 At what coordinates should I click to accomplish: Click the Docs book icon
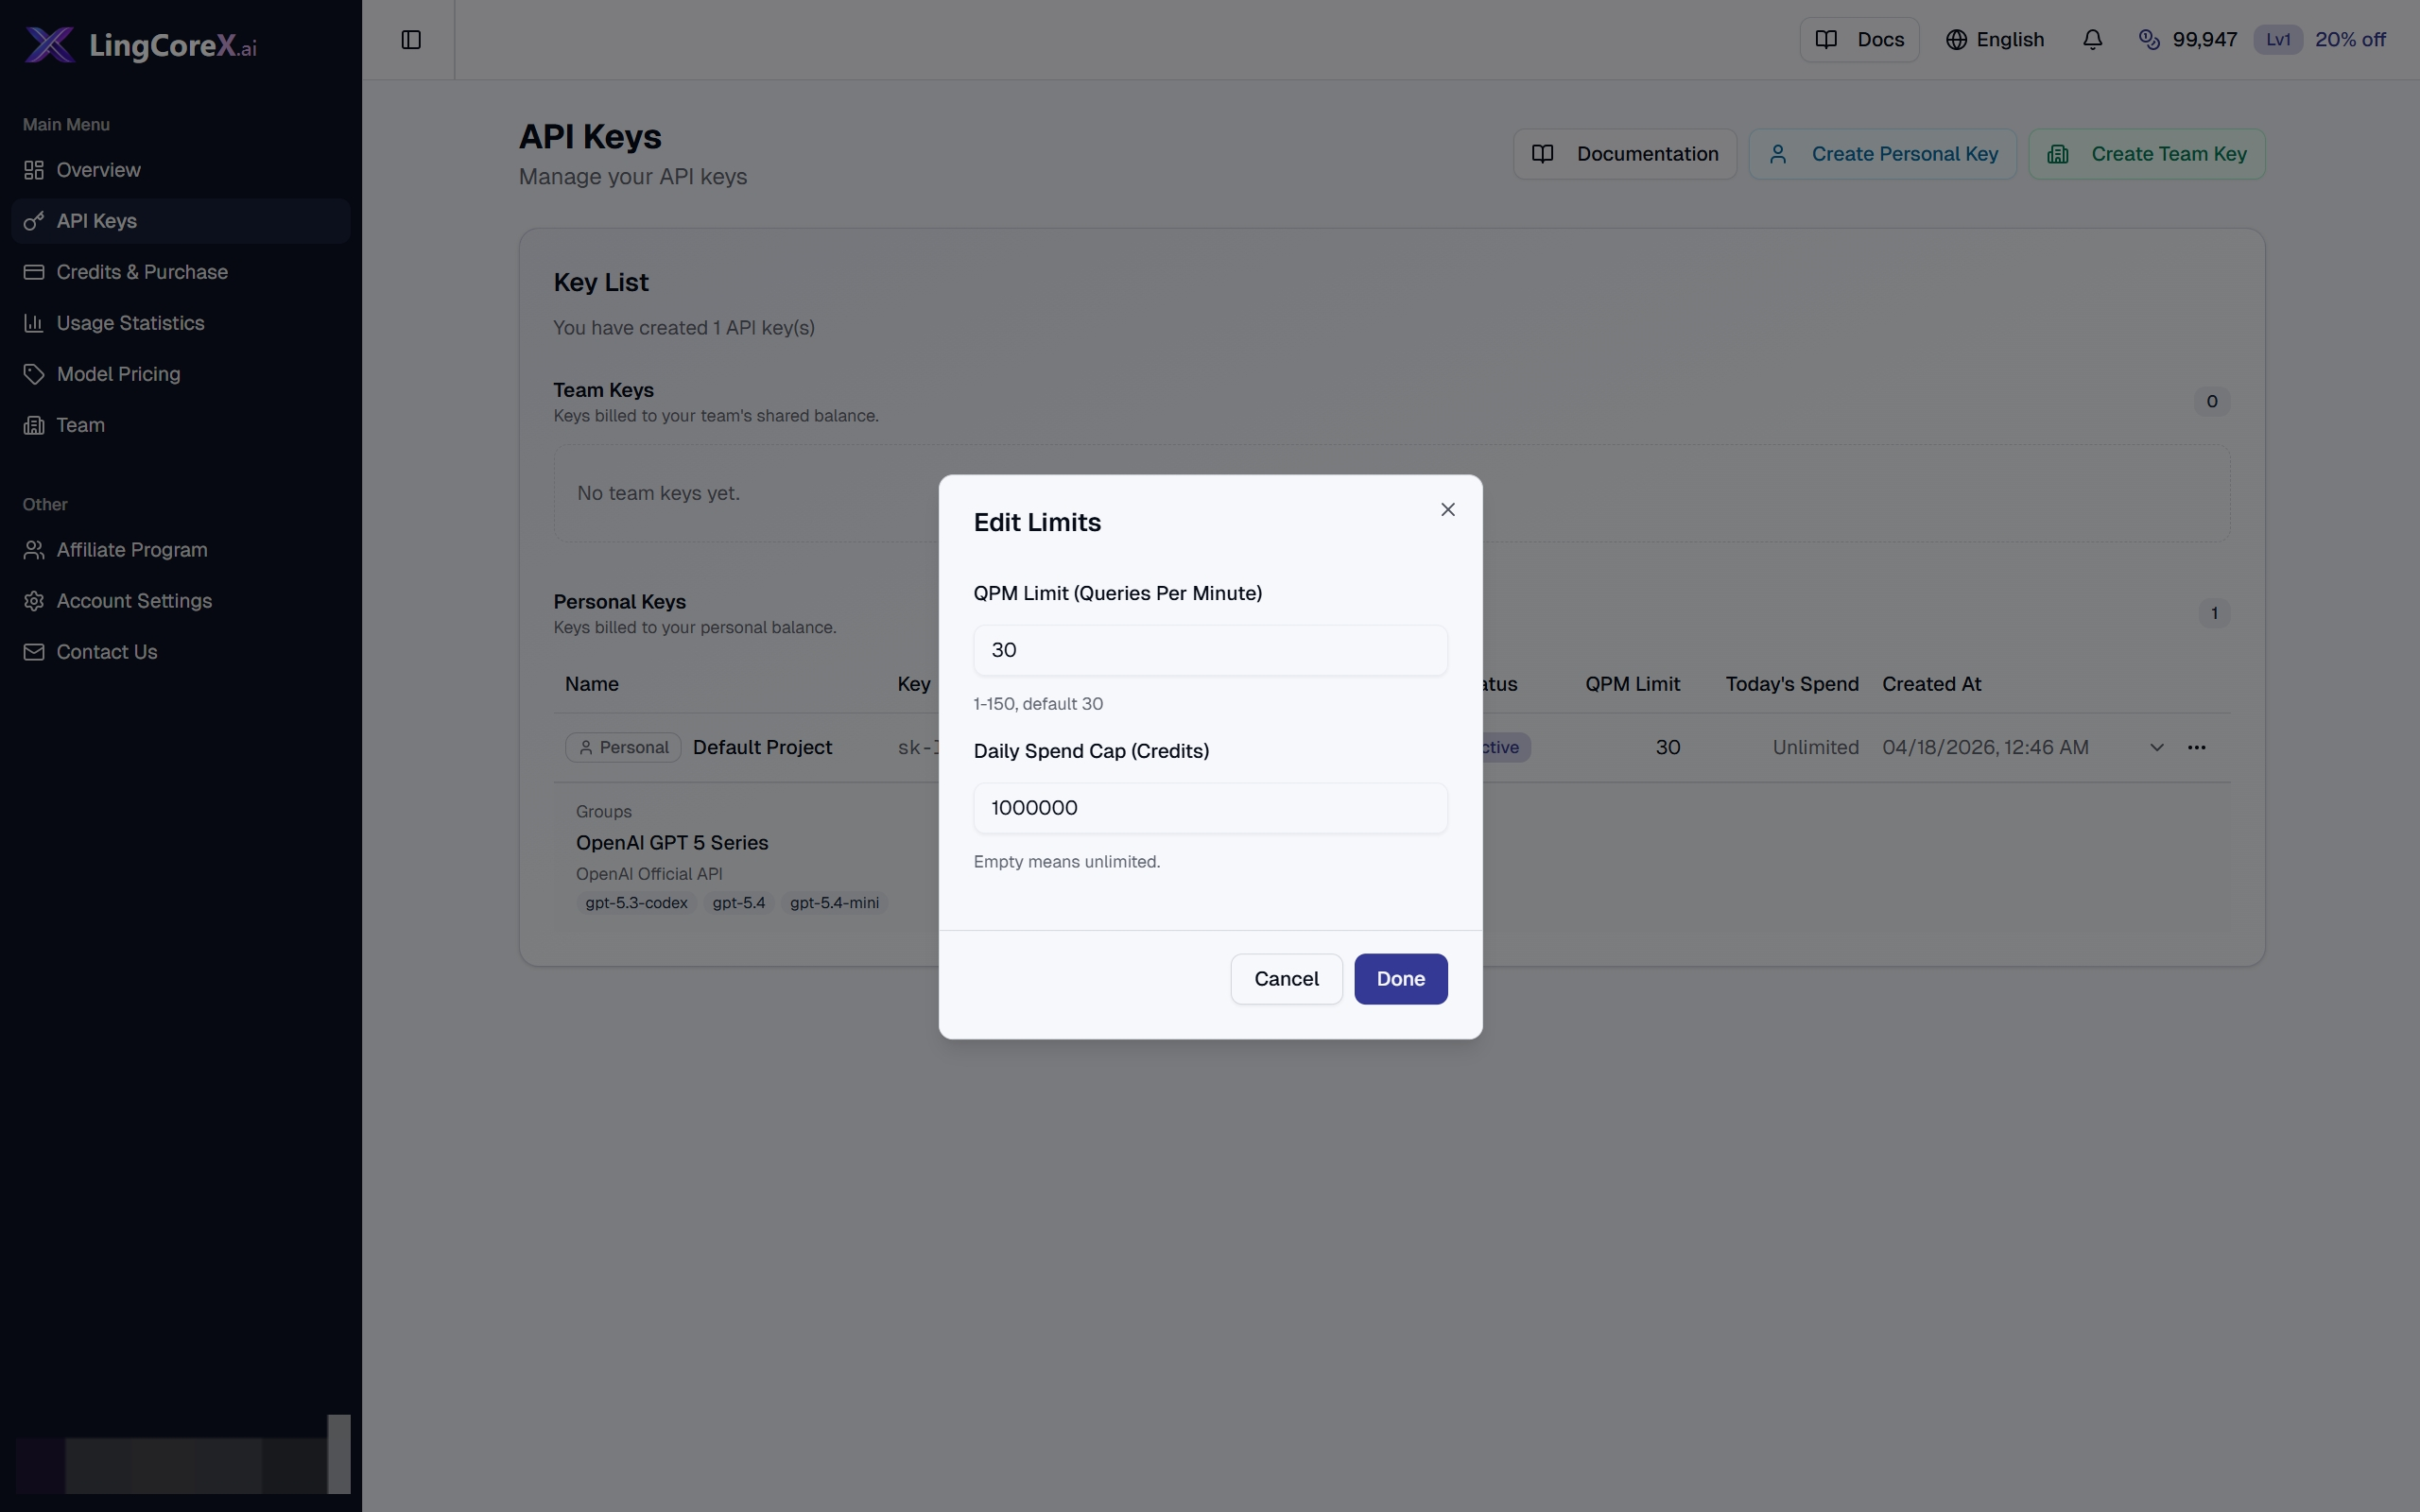pos(1825,40)
